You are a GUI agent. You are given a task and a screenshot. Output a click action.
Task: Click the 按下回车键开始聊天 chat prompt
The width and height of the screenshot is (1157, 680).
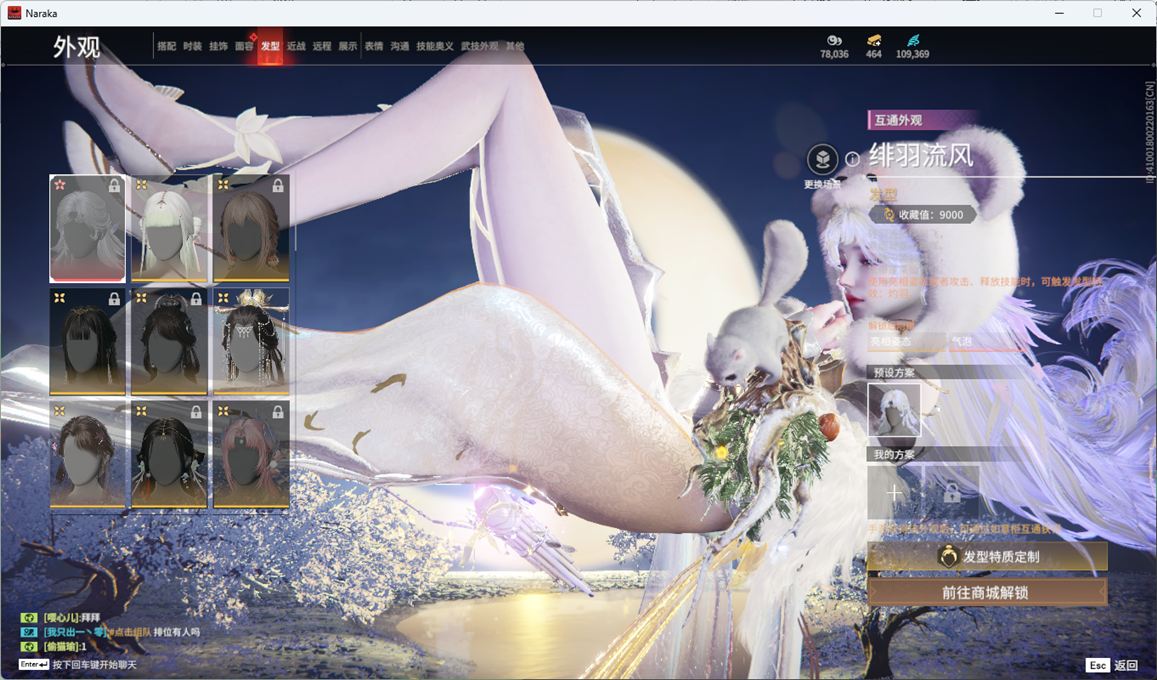94,665
